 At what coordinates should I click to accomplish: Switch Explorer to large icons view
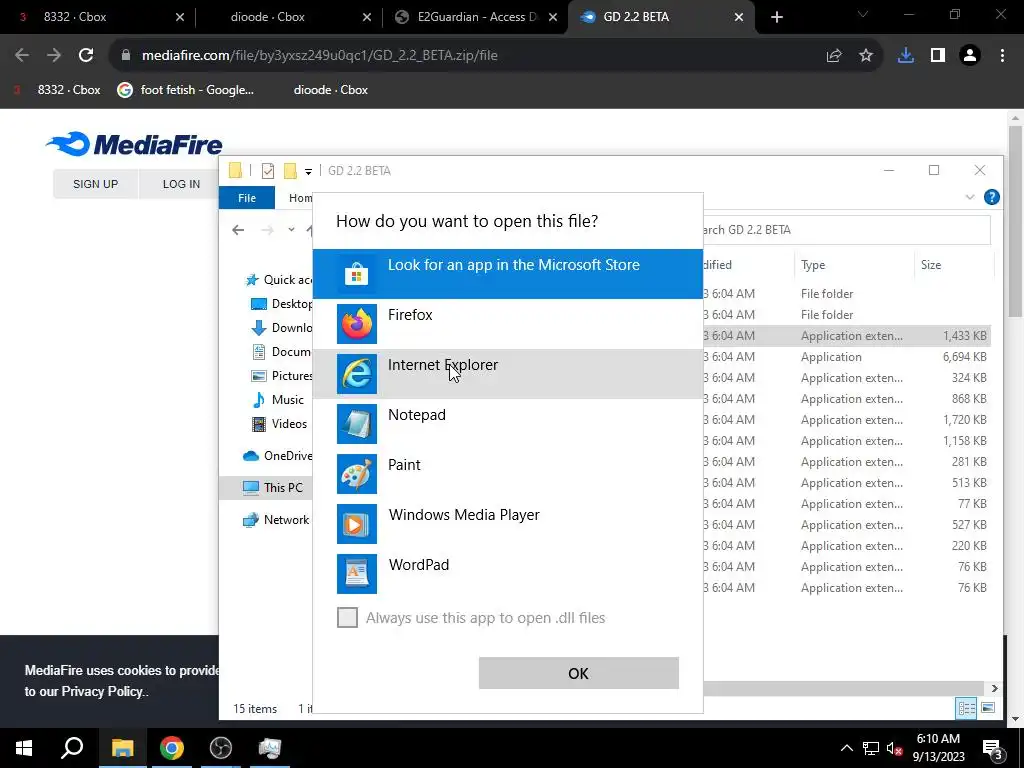[988, 708]
